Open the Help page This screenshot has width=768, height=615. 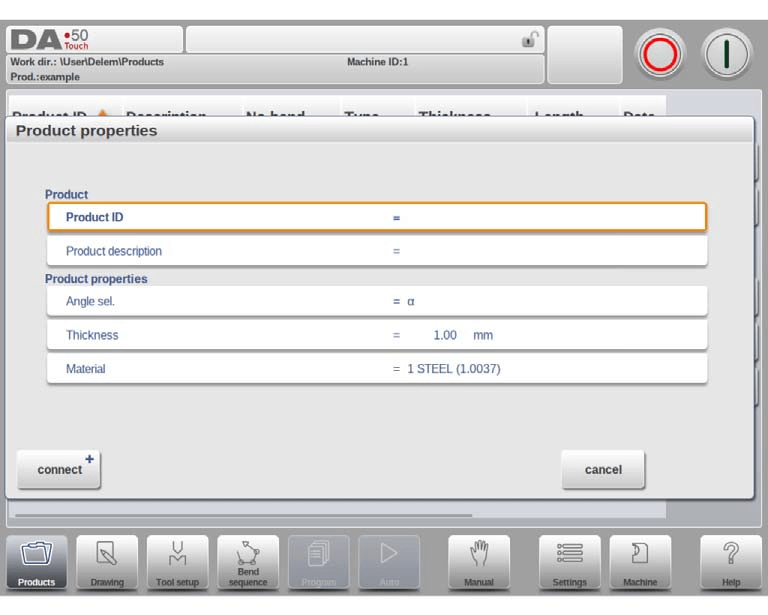point(730,562)
